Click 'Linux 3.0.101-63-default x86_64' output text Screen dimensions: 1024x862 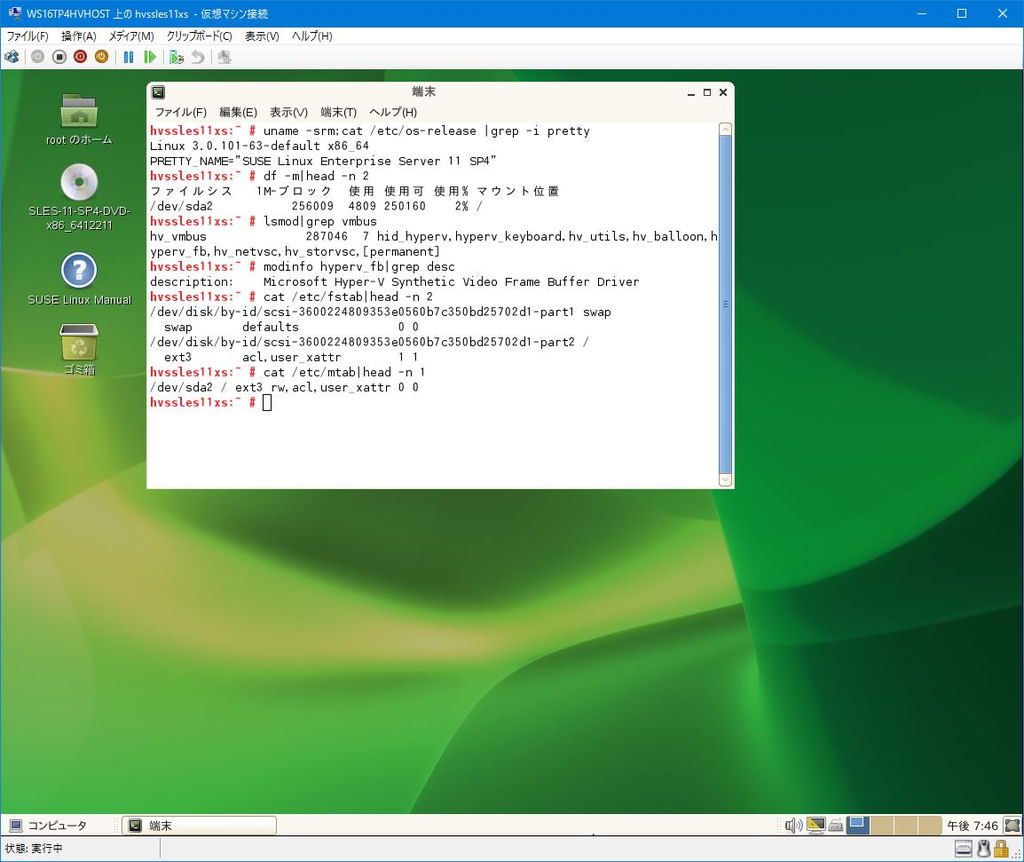point(259,146)
